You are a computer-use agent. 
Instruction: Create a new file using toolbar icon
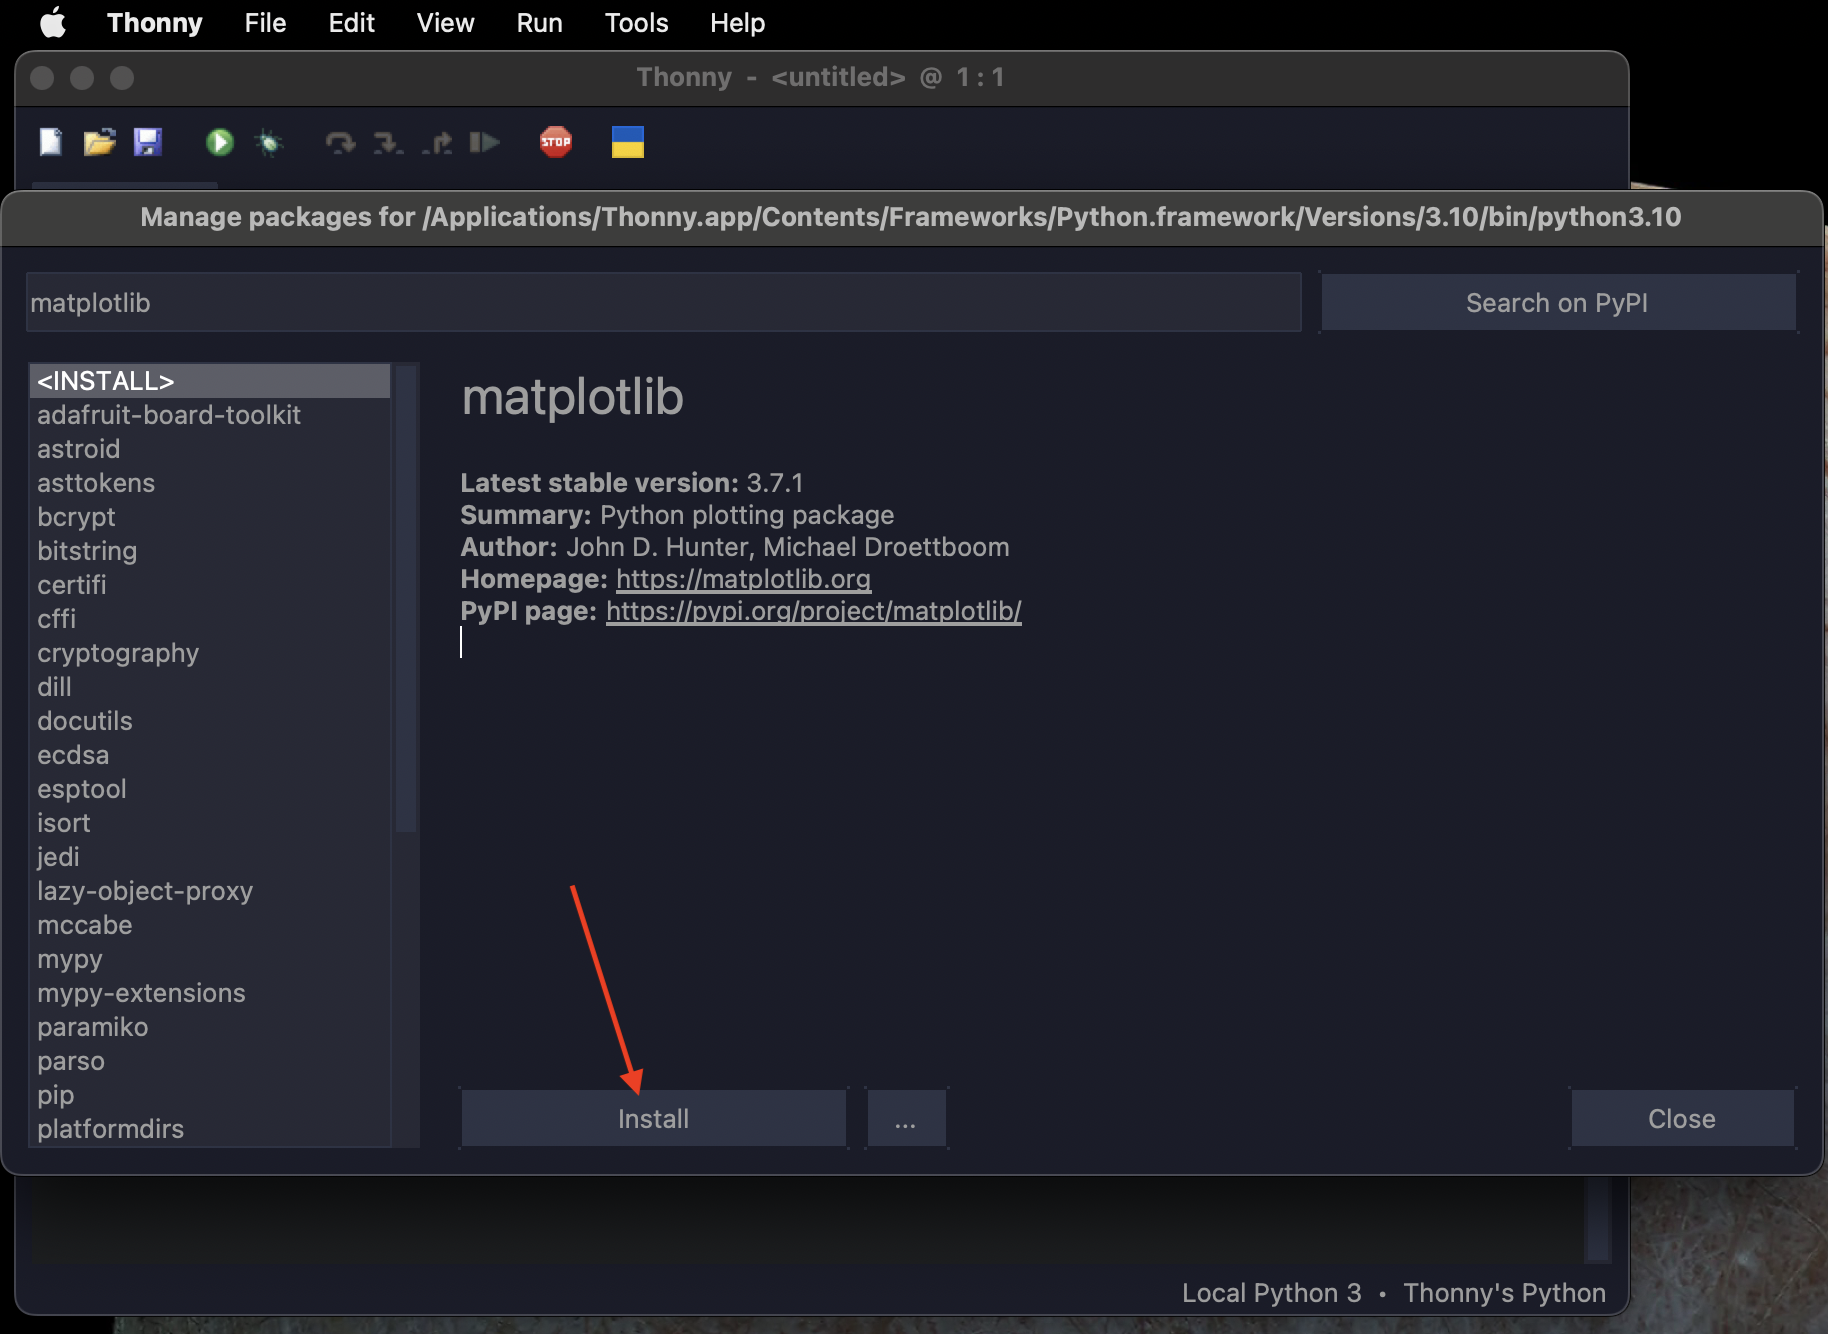point(50,142)
